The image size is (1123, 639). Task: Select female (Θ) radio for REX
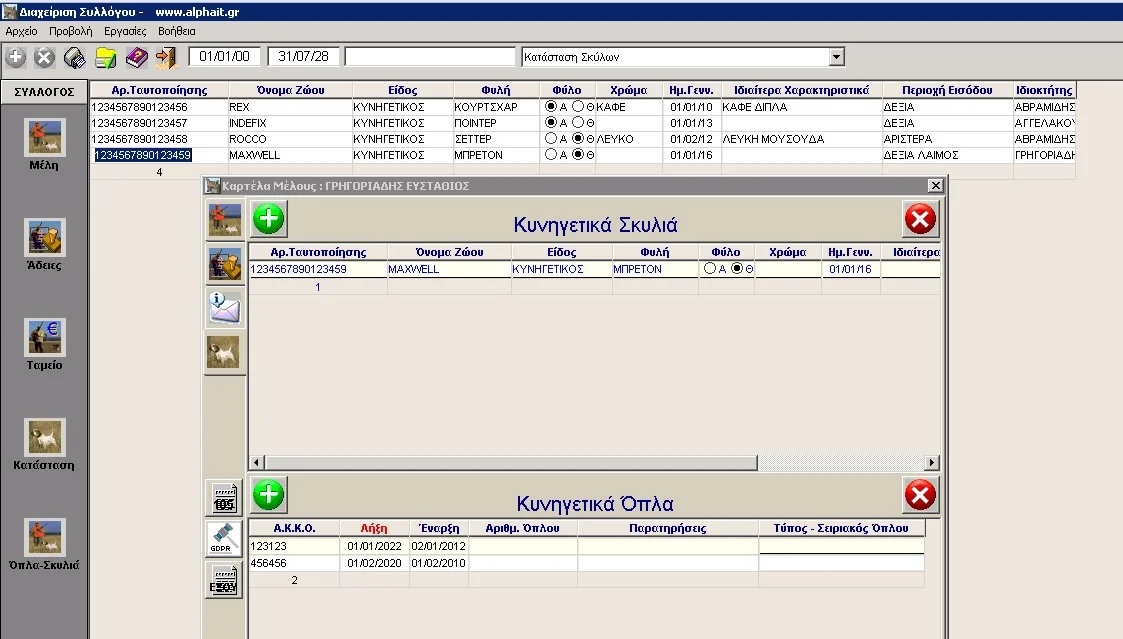pos(578,106)
